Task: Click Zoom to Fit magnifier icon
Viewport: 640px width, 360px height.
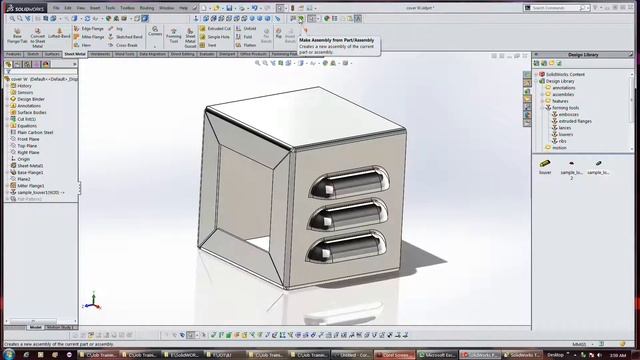Action: 12,18
